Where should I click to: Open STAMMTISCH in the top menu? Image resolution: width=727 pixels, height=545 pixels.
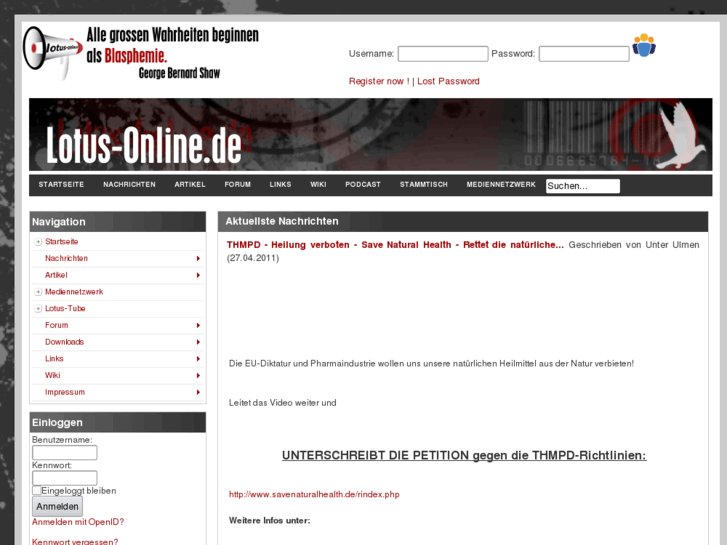coord(424,185)
